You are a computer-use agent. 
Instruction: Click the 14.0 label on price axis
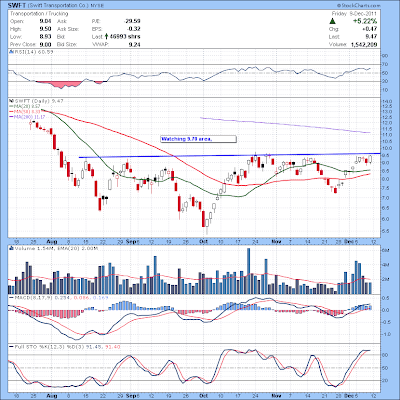click(x=386, y=100)
